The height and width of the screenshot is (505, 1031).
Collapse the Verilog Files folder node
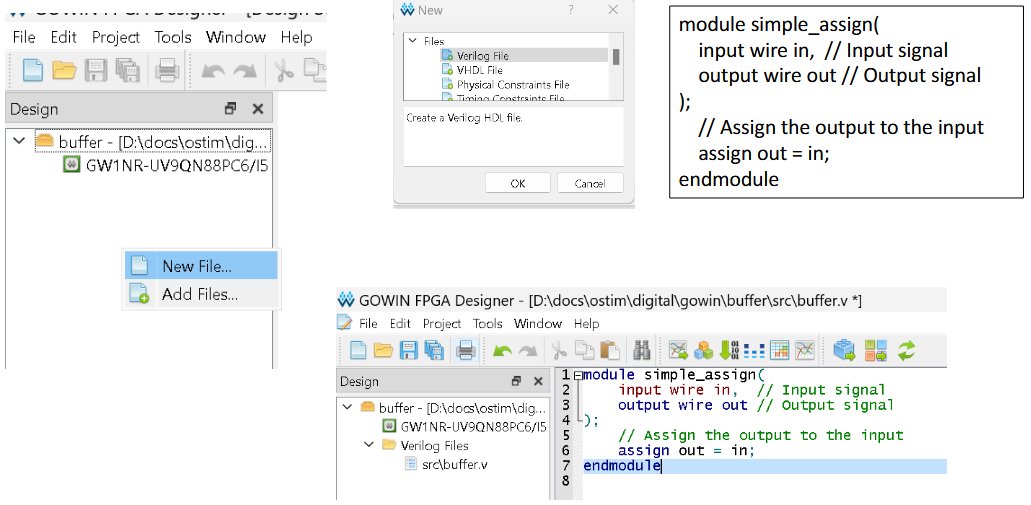point(369,445)
